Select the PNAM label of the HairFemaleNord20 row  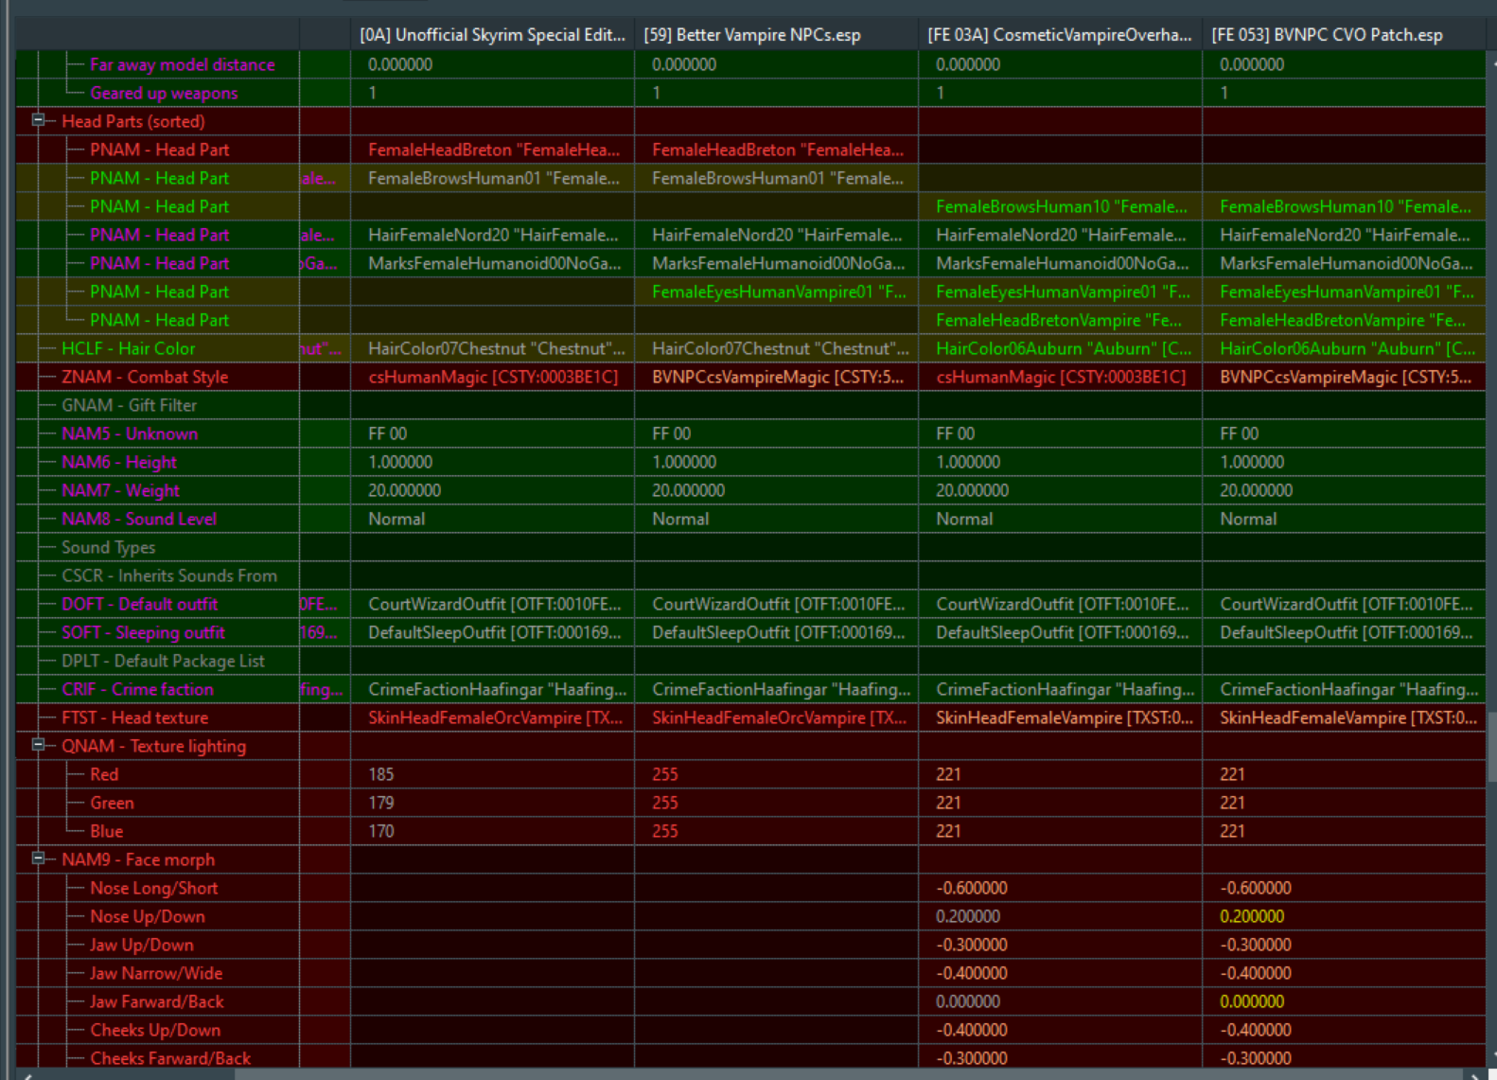[x=159, y=235]
